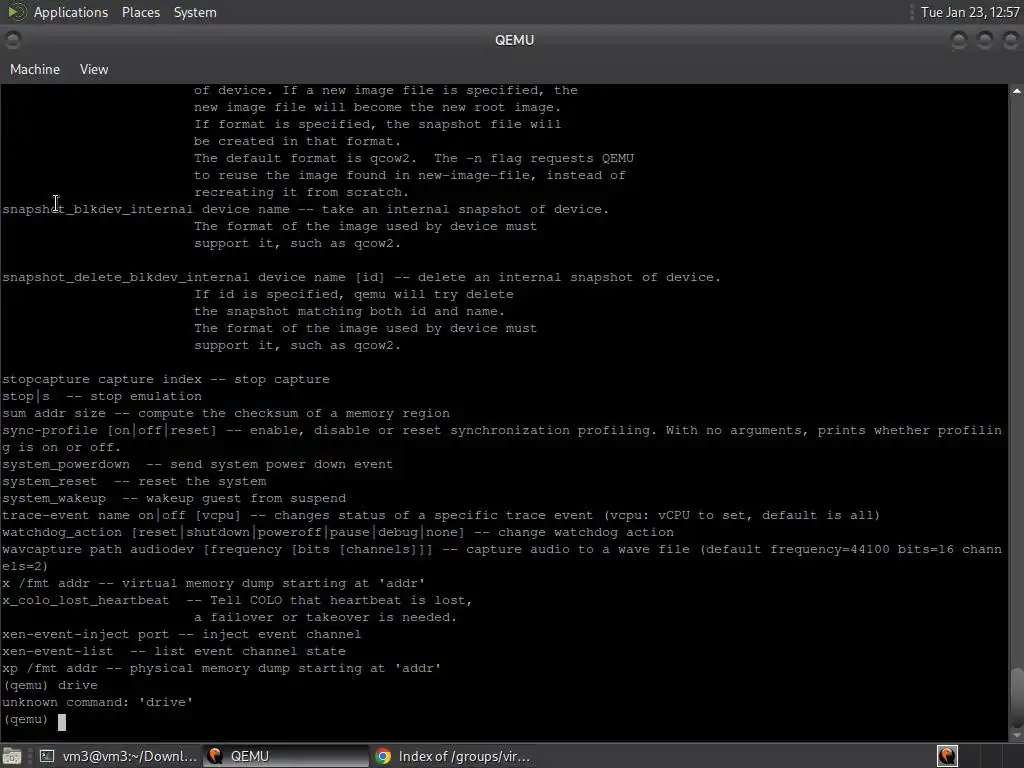Switch to the vm3@vm3 terminal taskbar item
1024x768 pixels.
tap(119, 756)
